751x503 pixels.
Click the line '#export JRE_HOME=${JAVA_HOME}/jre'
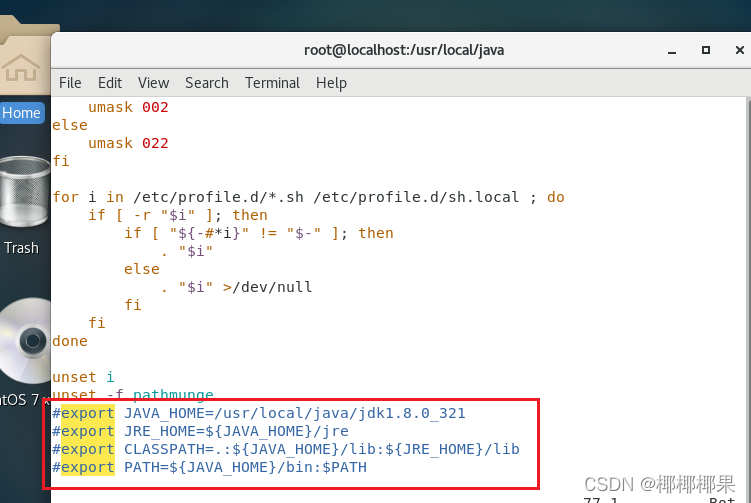[x=200, y=431]
